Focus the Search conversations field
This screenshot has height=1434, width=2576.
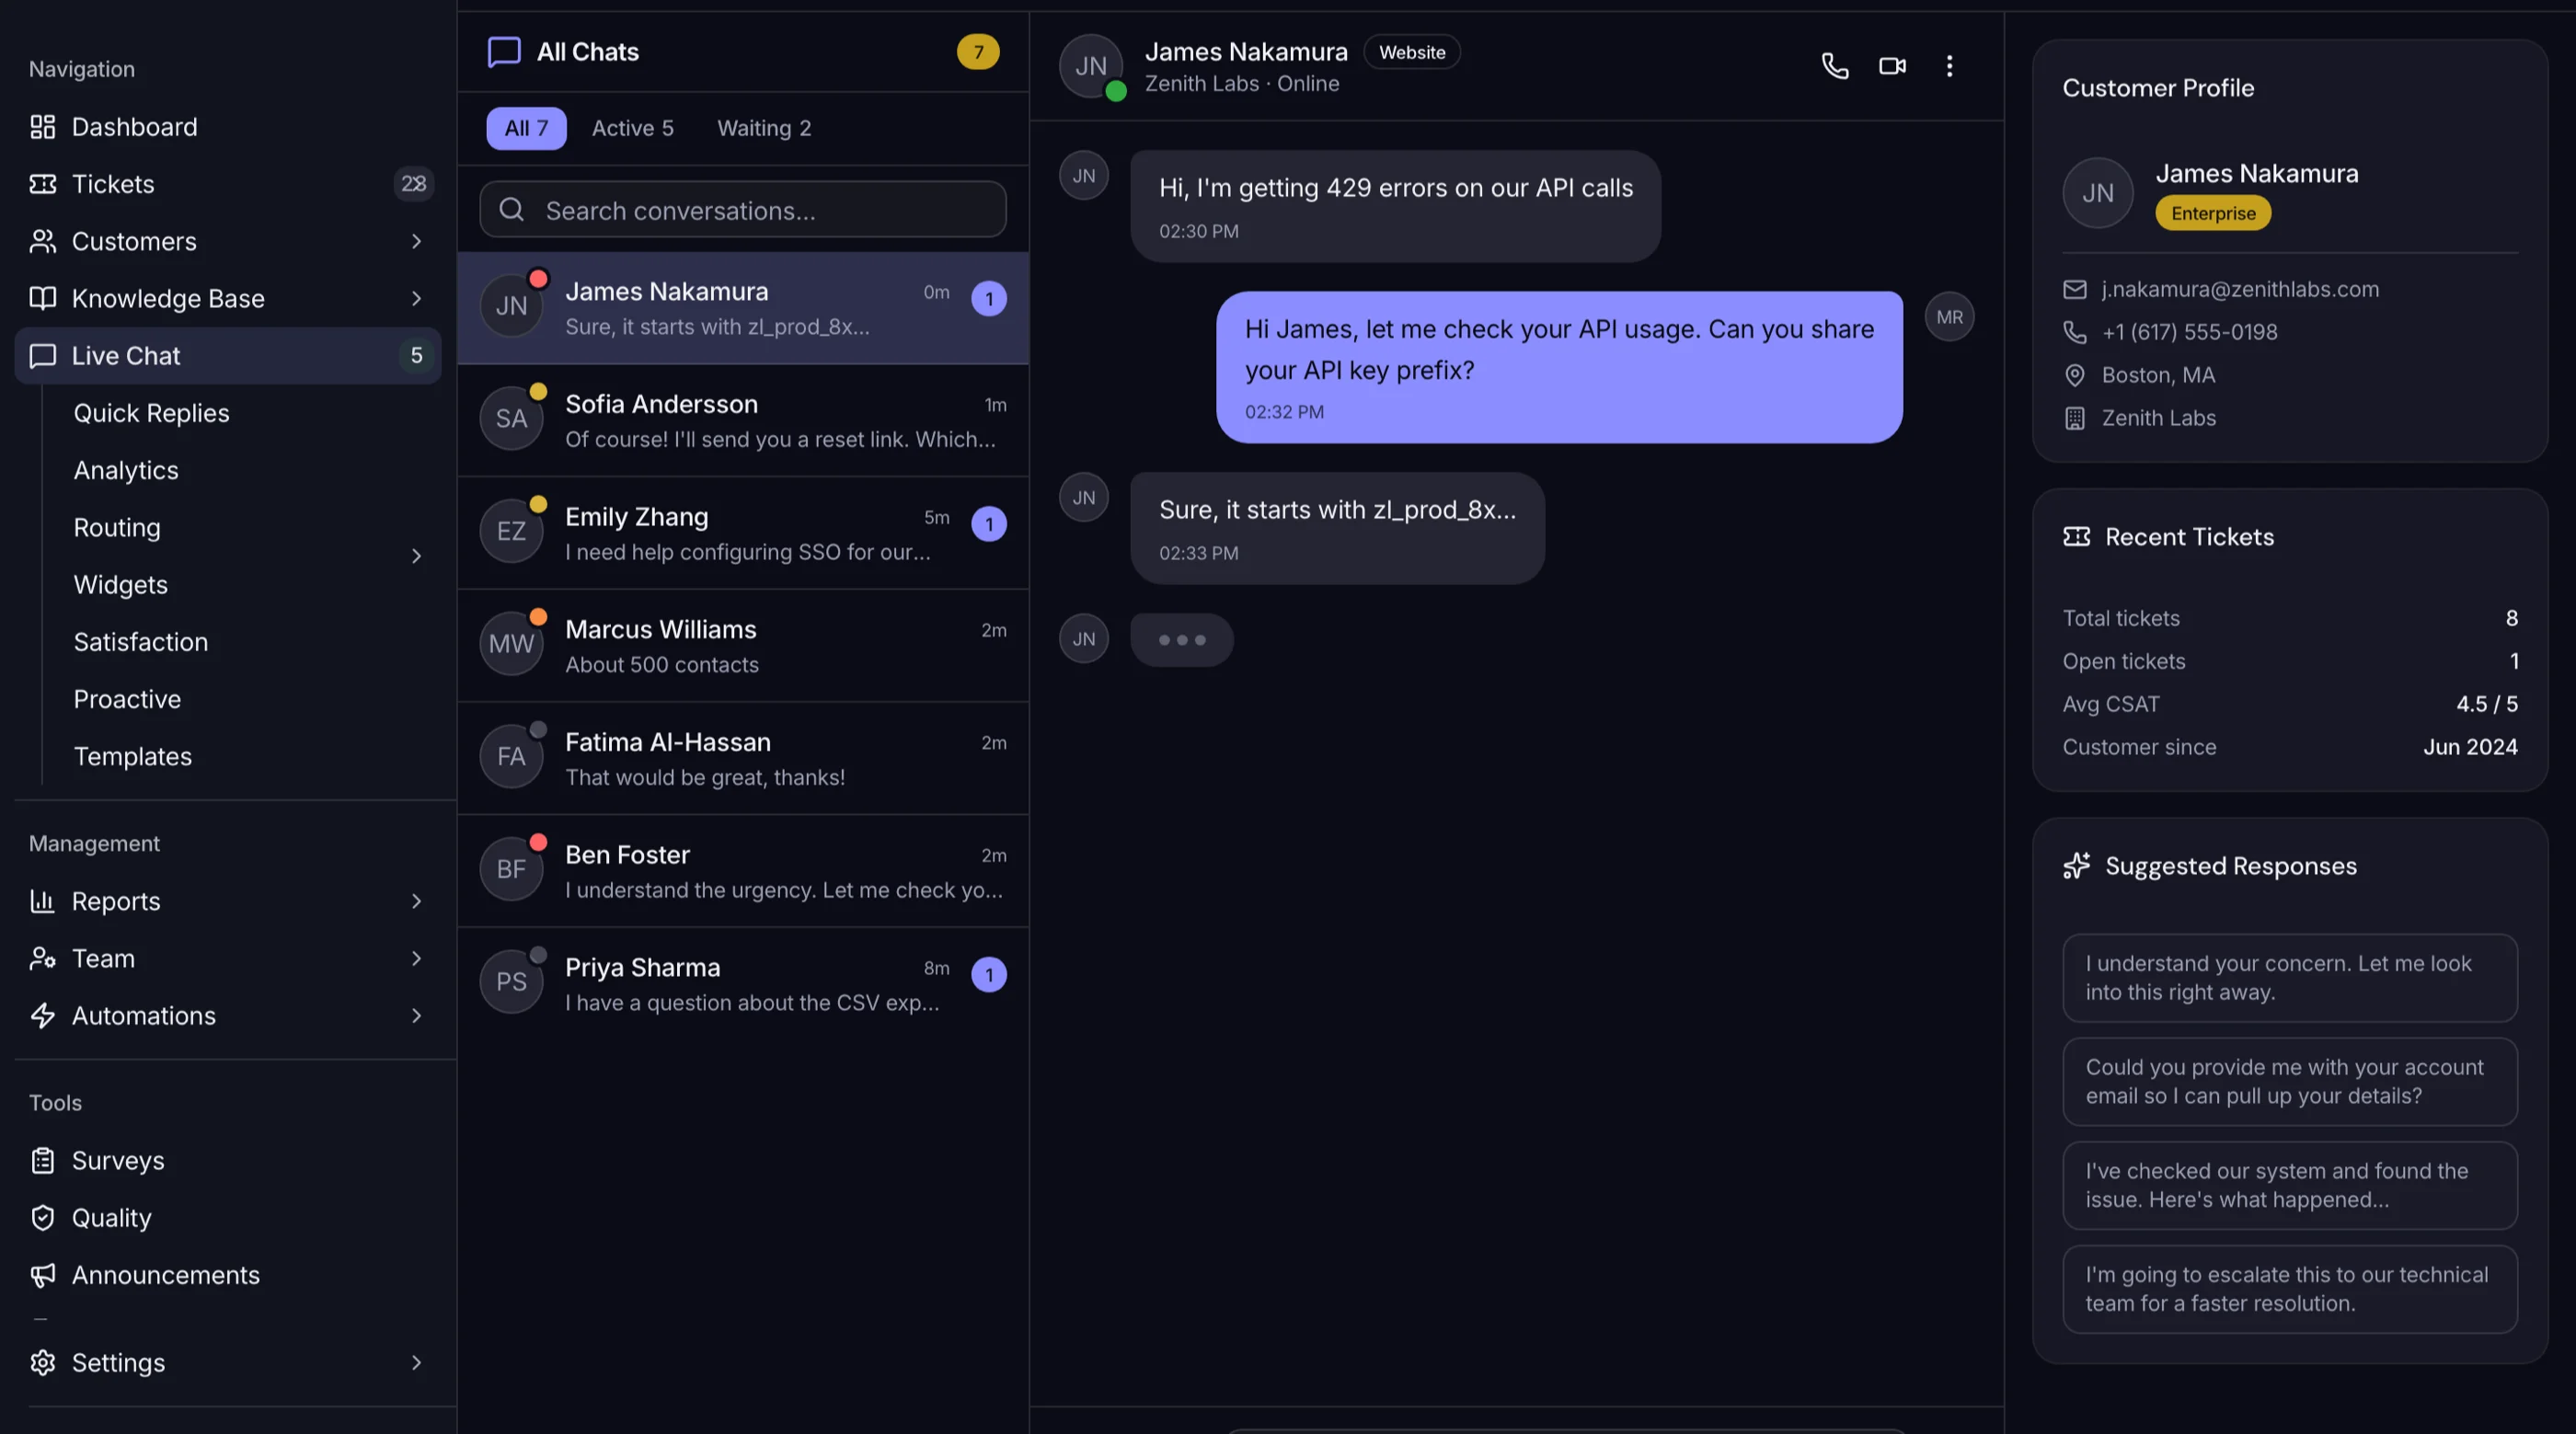(x=742, y=209)
